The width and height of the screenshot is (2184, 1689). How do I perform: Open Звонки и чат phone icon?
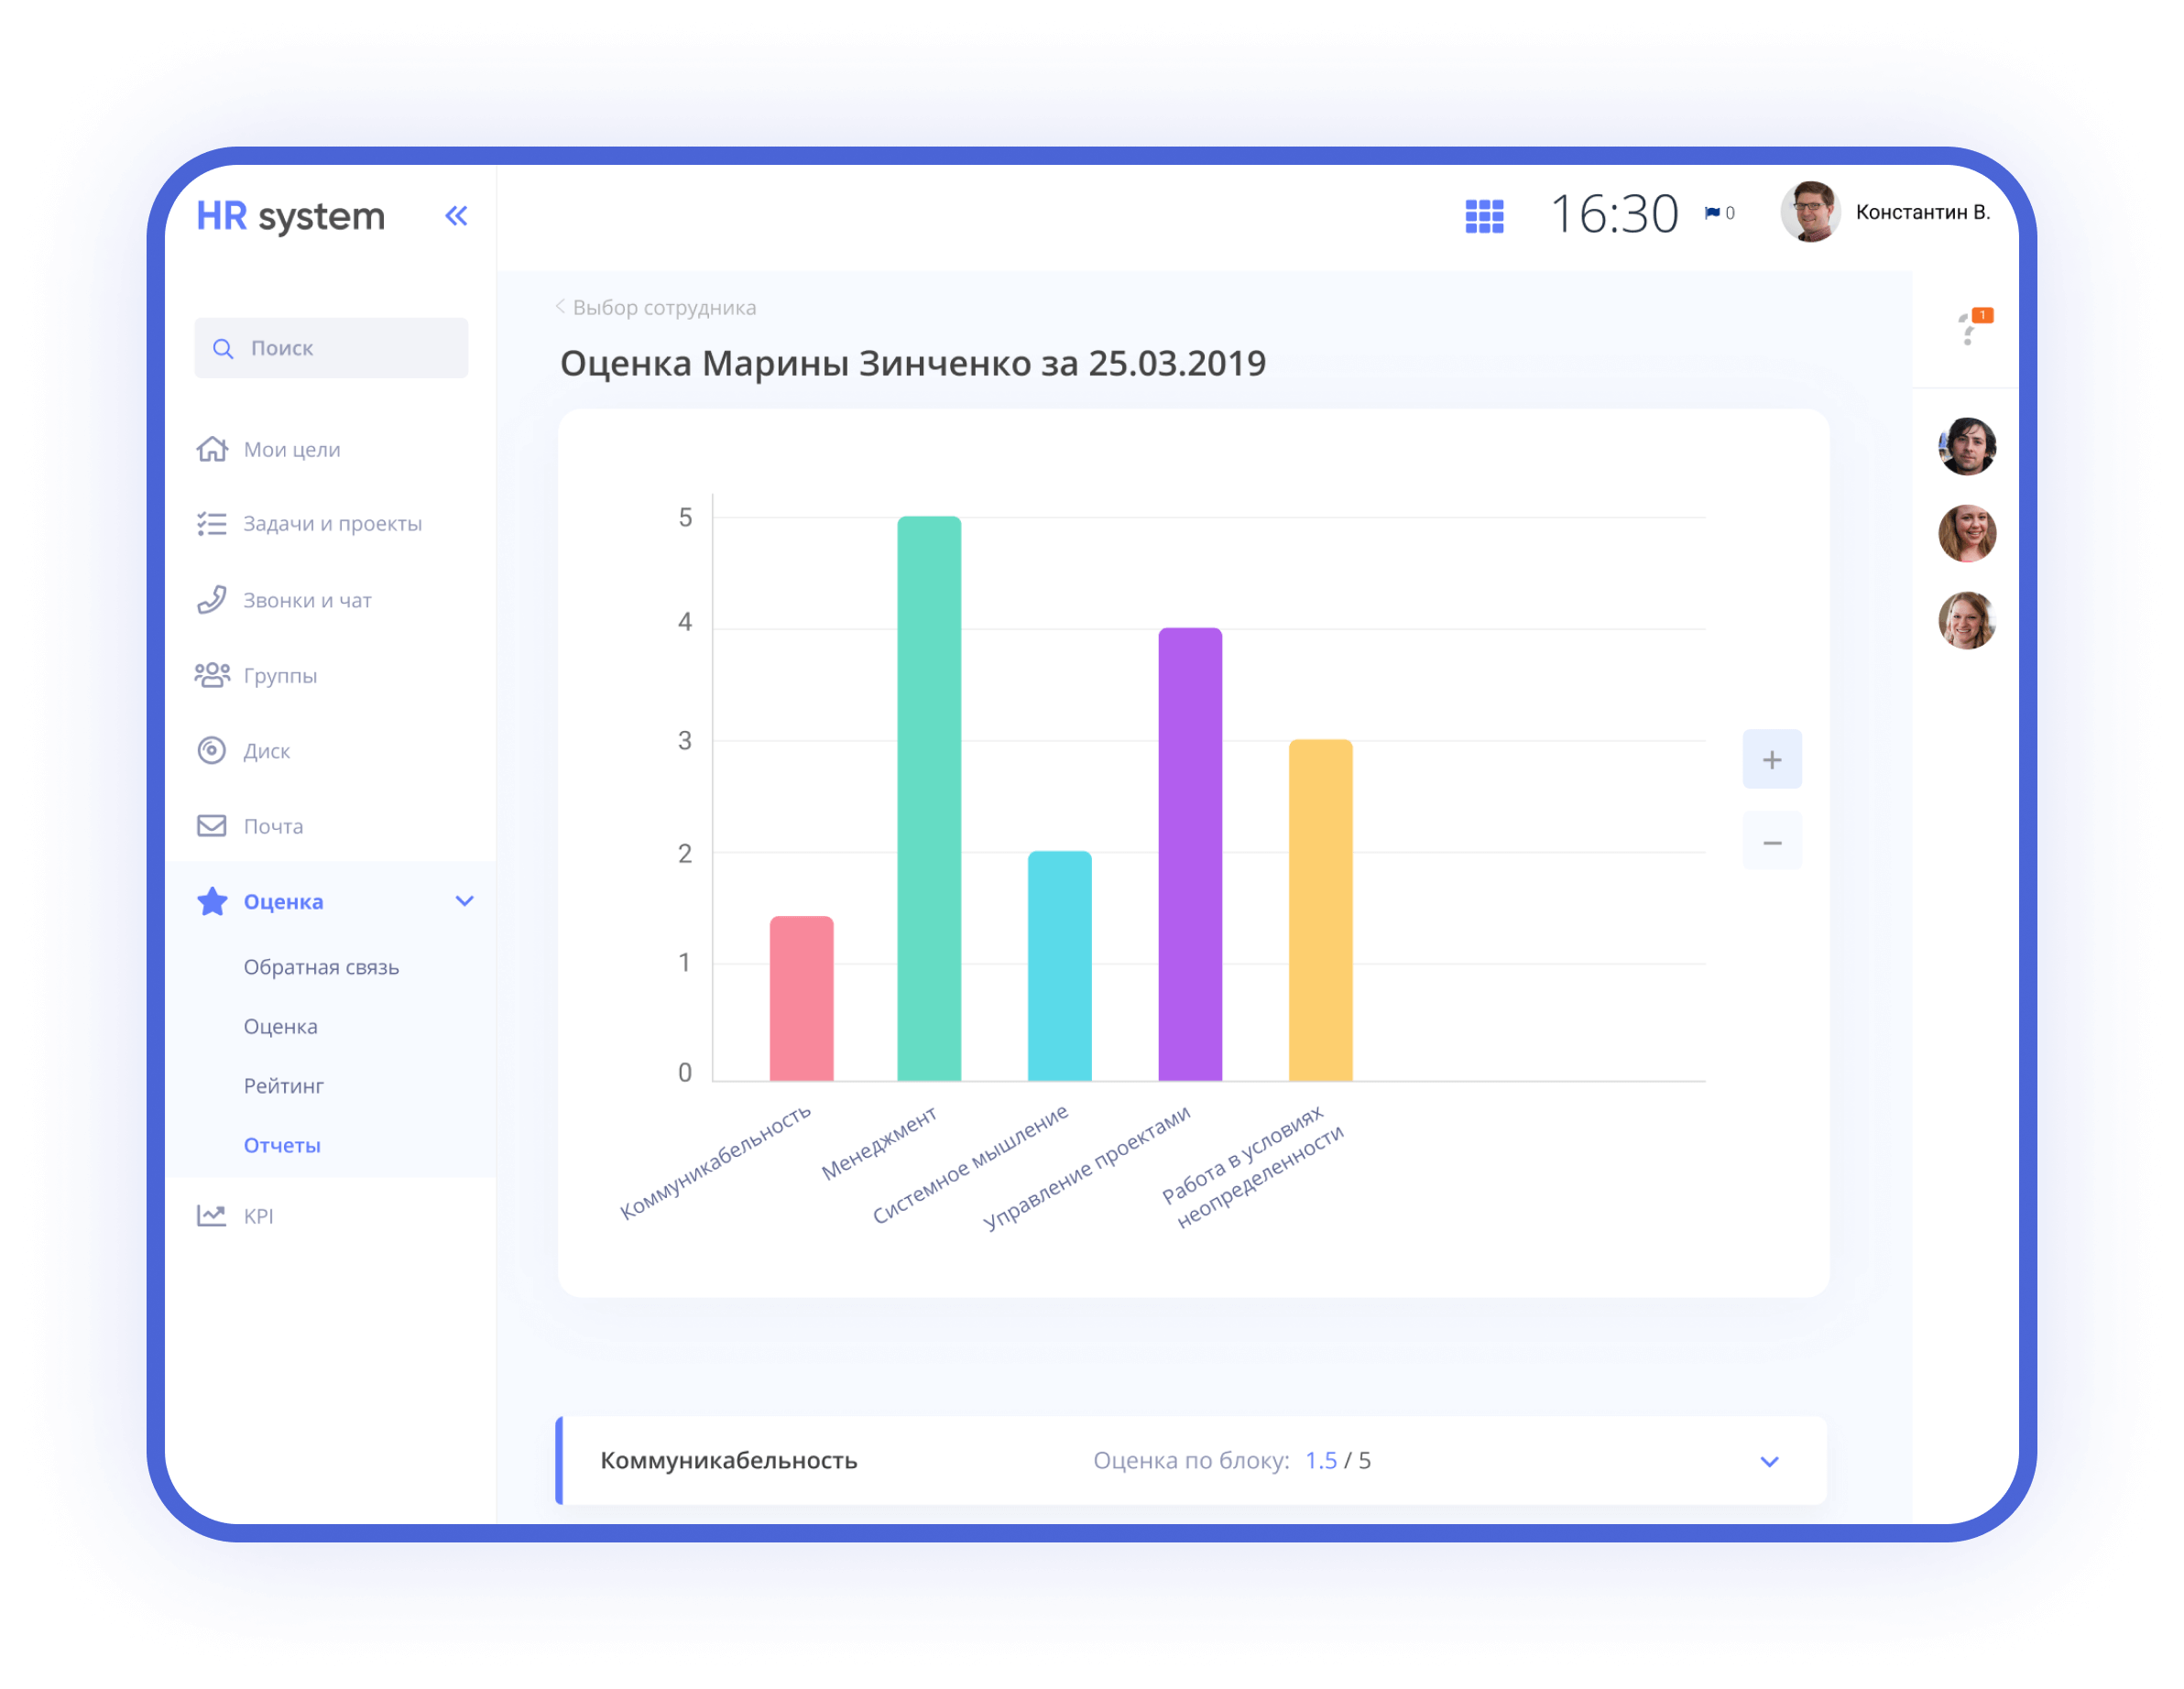click(x=212, y=600)
